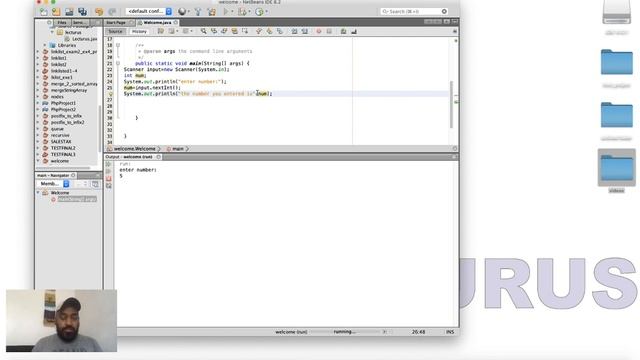
Task: Select the queue project
Action: [x=57, y=129]
